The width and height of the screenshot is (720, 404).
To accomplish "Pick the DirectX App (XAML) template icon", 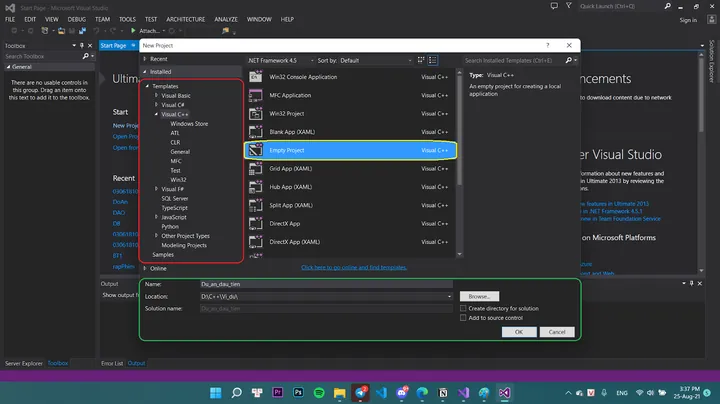I will click(x=255, y=242).
